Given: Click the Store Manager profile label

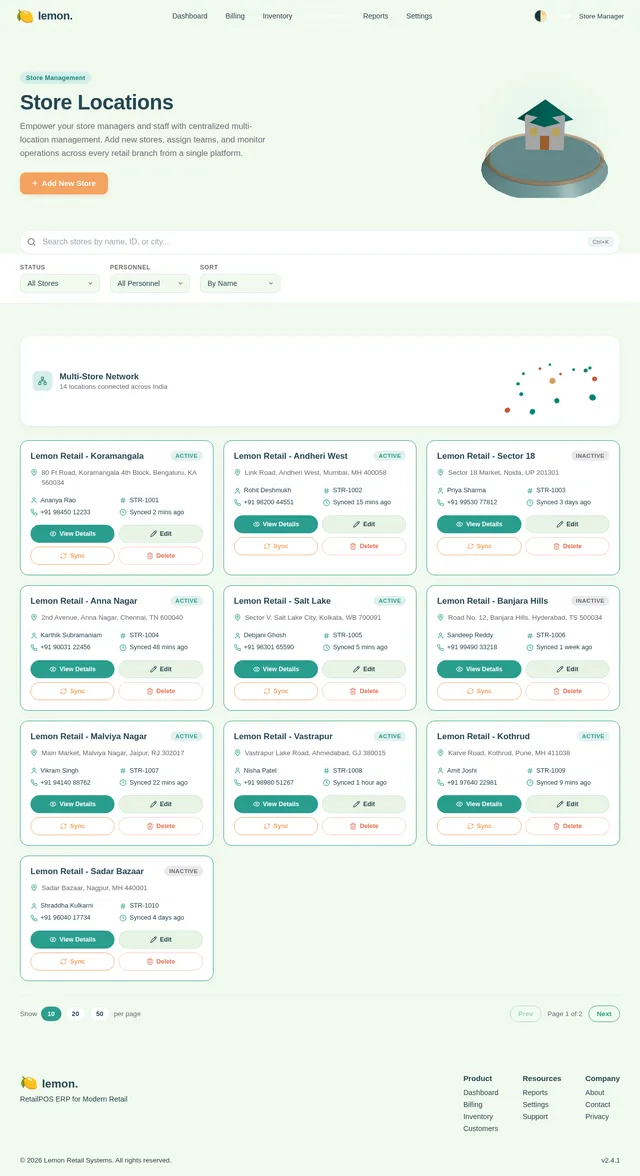Looking at the screenshot, I should point(601,16).
